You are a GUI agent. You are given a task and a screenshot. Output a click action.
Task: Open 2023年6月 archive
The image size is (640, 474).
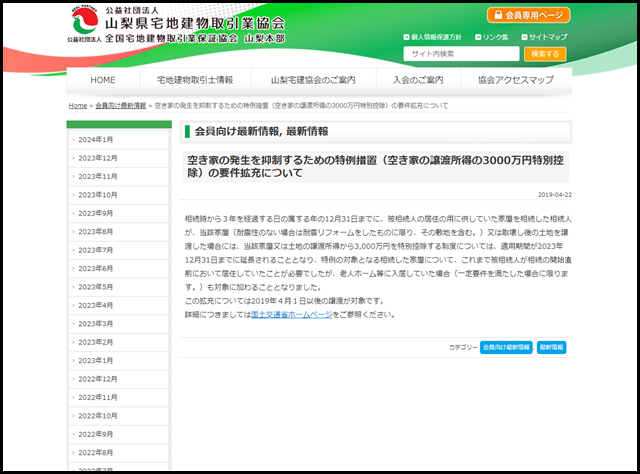coord(118,268)
